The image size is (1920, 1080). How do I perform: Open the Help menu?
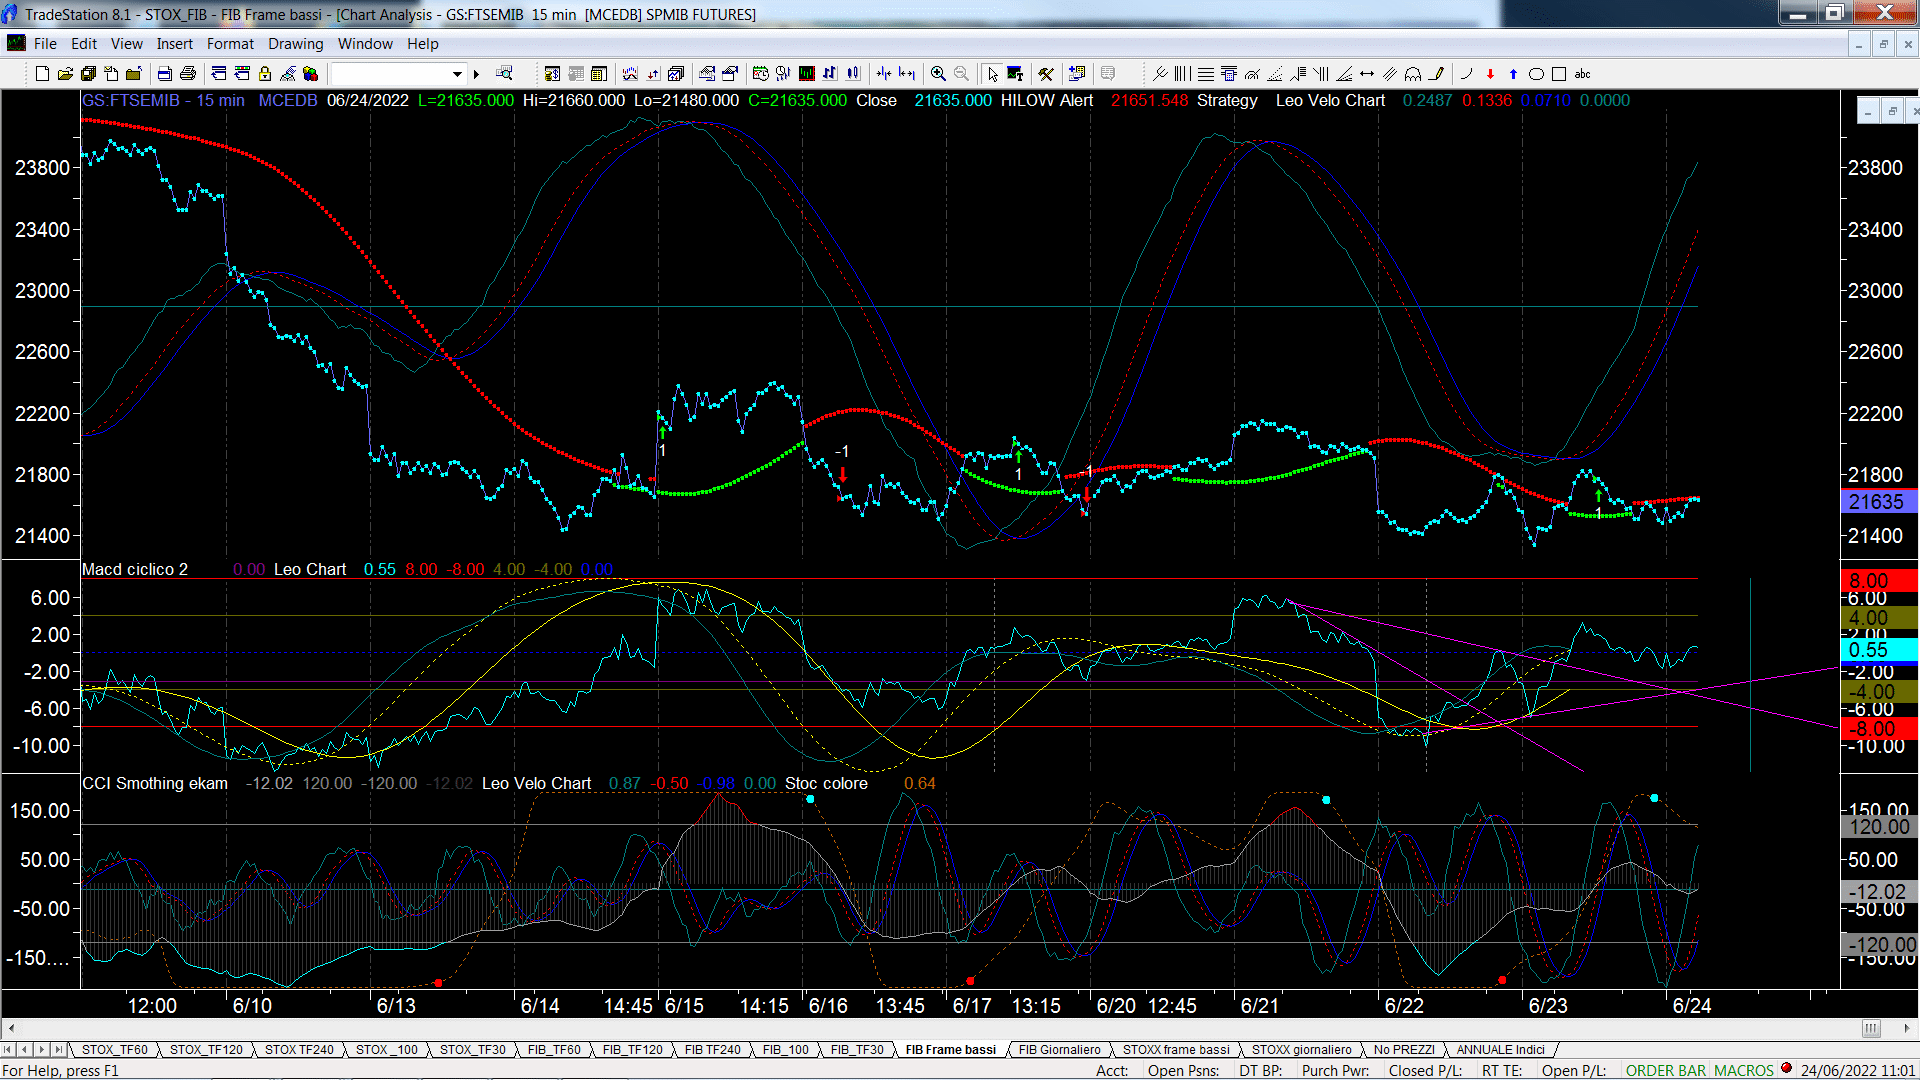tap(423, 44)
